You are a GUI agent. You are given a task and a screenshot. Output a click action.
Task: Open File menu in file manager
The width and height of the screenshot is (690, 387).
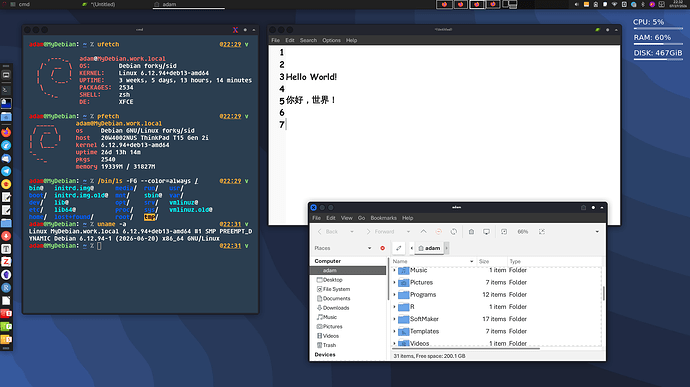point(316,218)
